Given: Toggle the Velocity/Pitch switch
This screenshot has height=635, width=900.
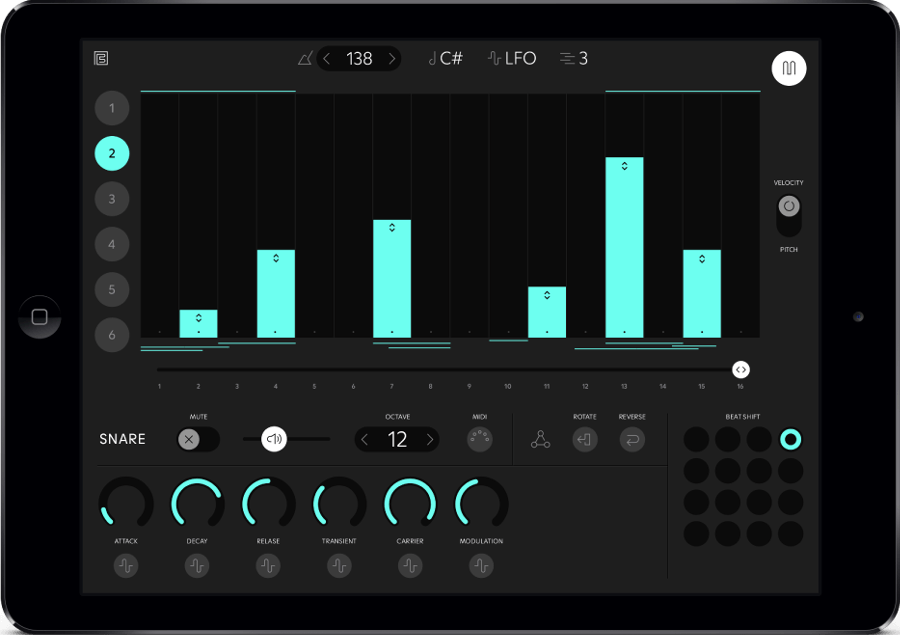Looking at the screenshot, I should (x=789, y=216).
